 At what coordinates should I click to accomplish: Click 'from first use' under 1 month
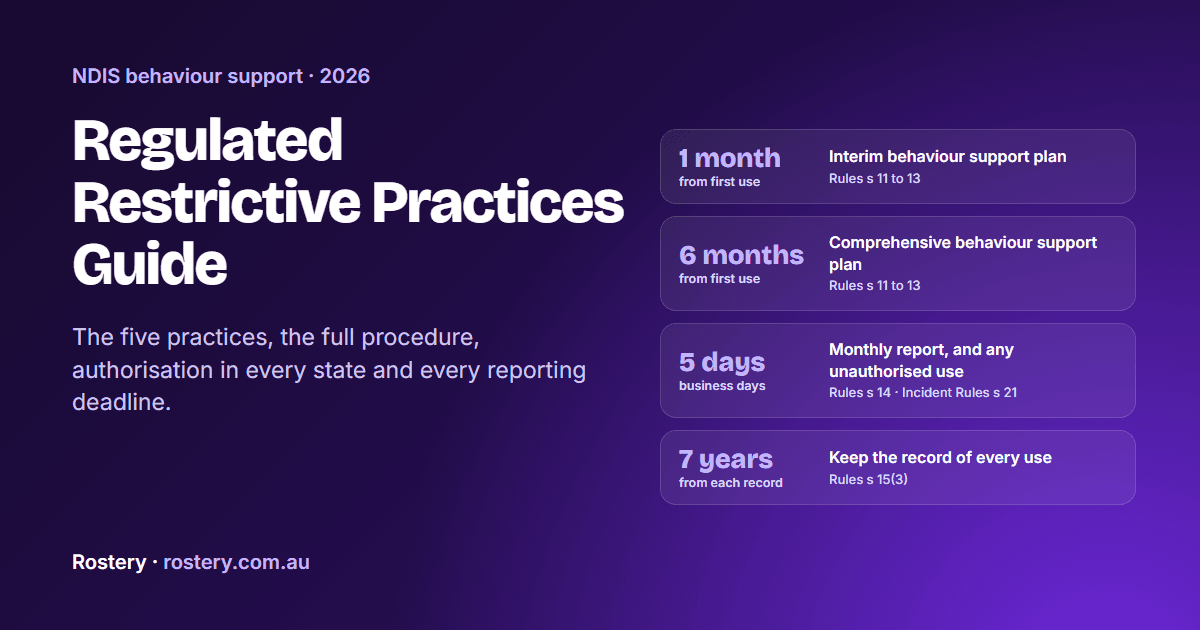coord(719,182)
